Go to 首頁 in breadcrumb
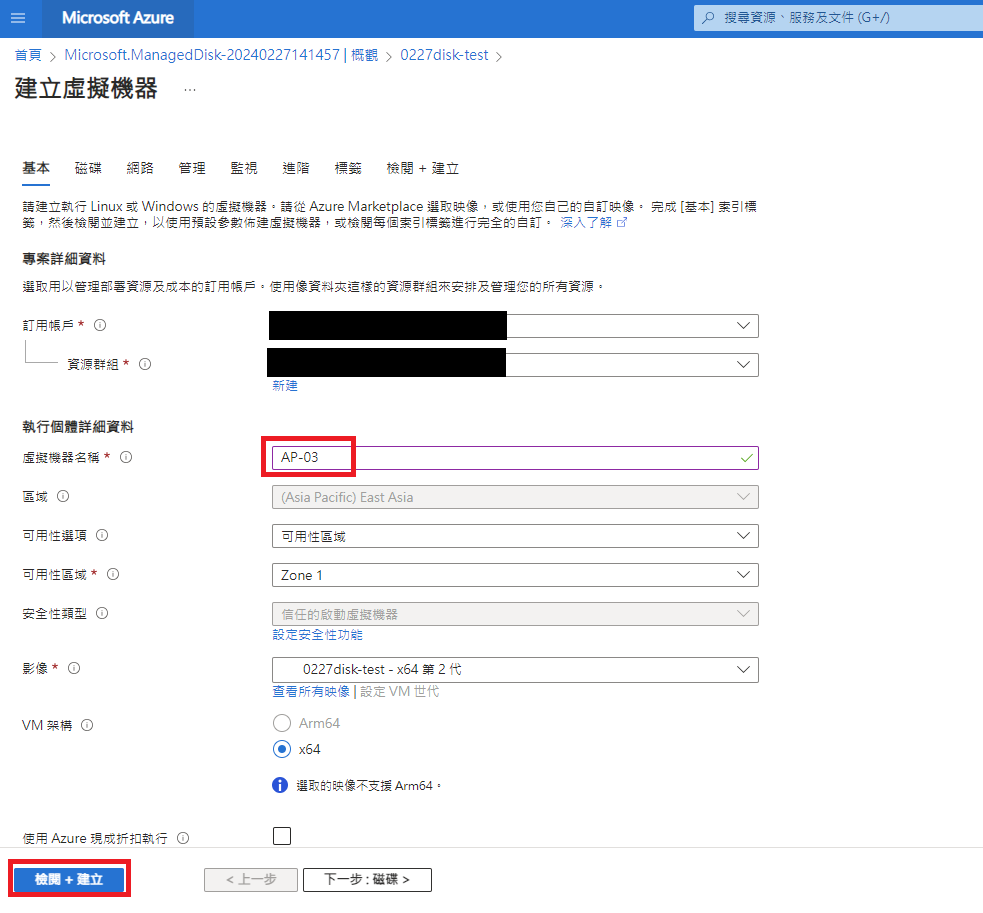983x913 pixels. pyautogui.click(x=28, y=55)
